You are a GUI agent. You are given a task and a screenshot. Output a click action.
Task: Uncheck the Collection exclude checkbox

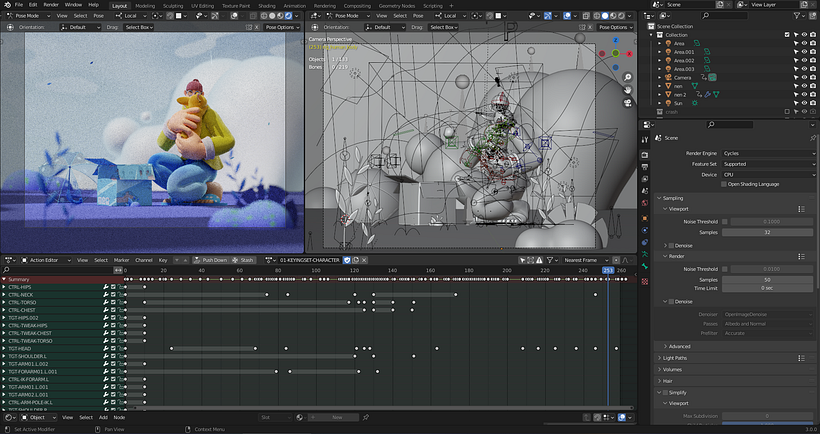(787, 35)
